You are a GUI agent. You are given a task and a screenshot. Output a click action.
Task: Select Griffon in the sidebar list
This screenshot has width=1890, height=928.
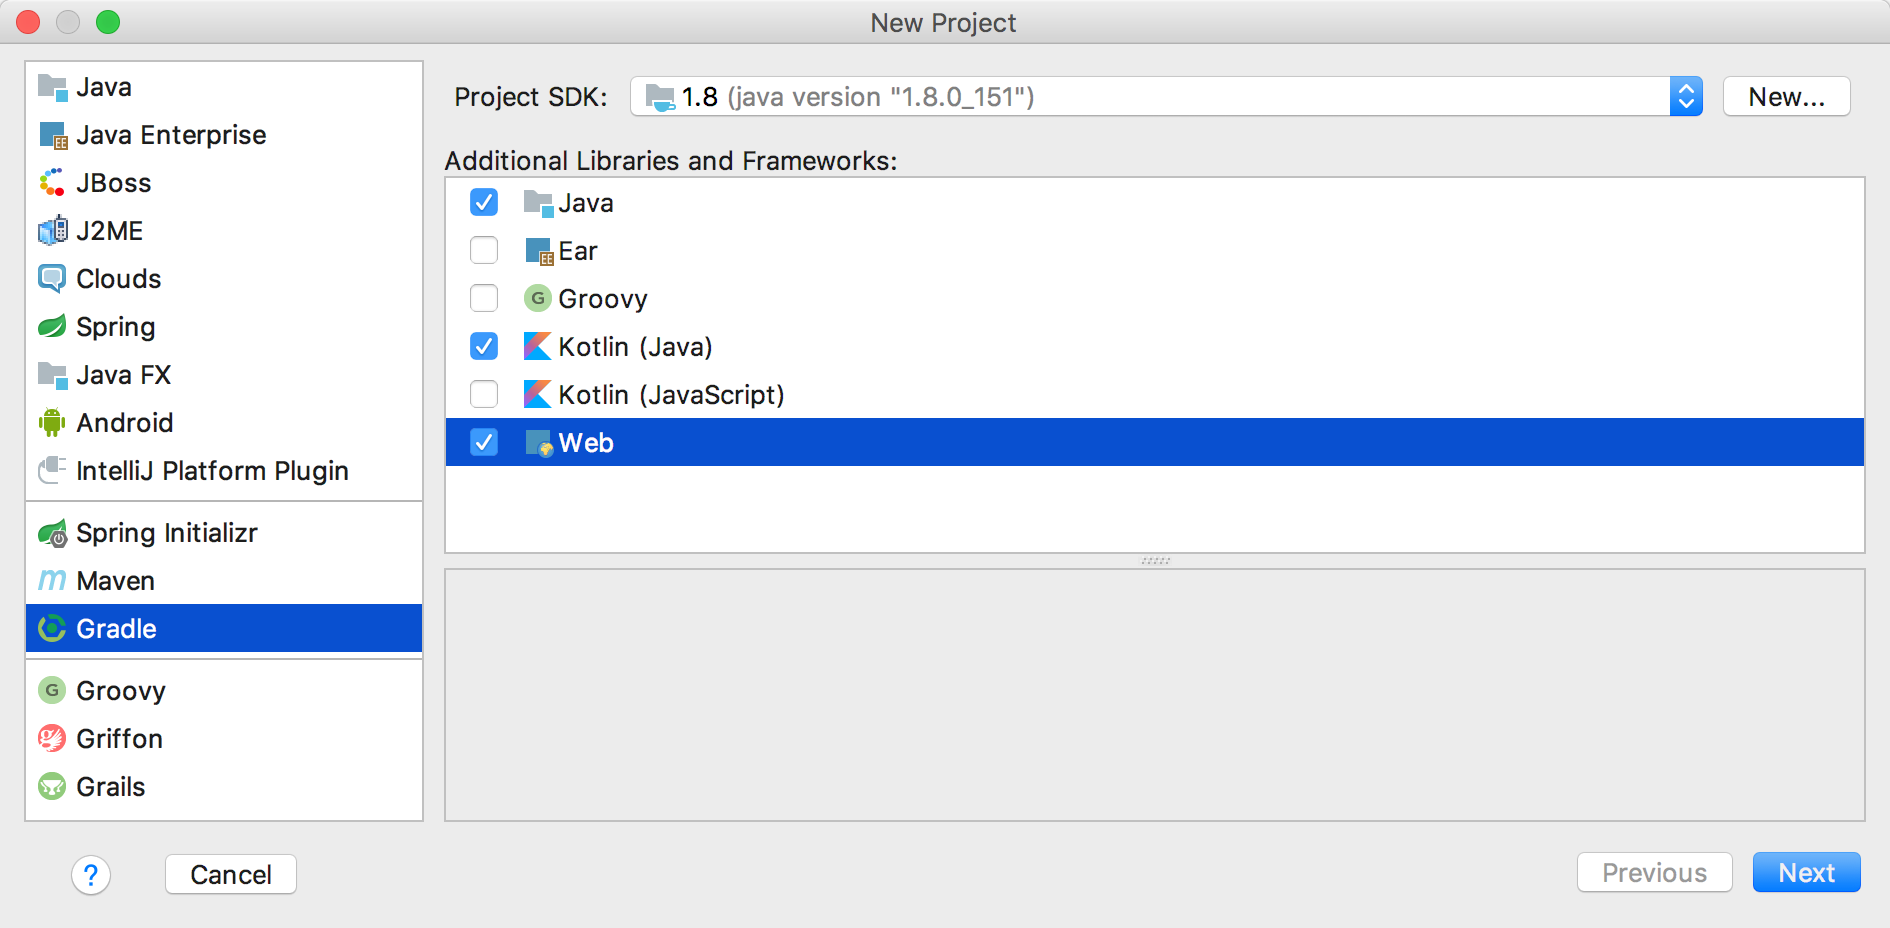click(x=224, y=739)
